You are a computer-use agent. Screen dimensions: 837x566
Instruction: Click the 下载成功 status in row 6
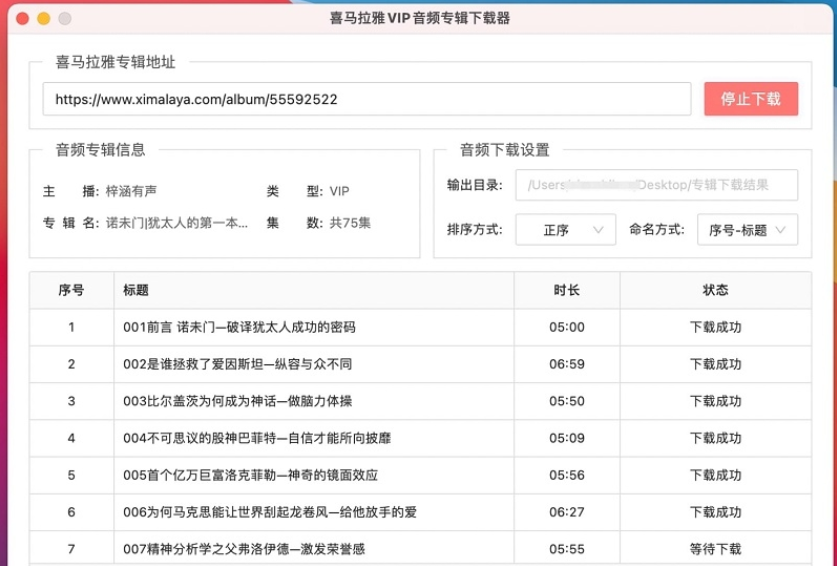coord(715,512)
